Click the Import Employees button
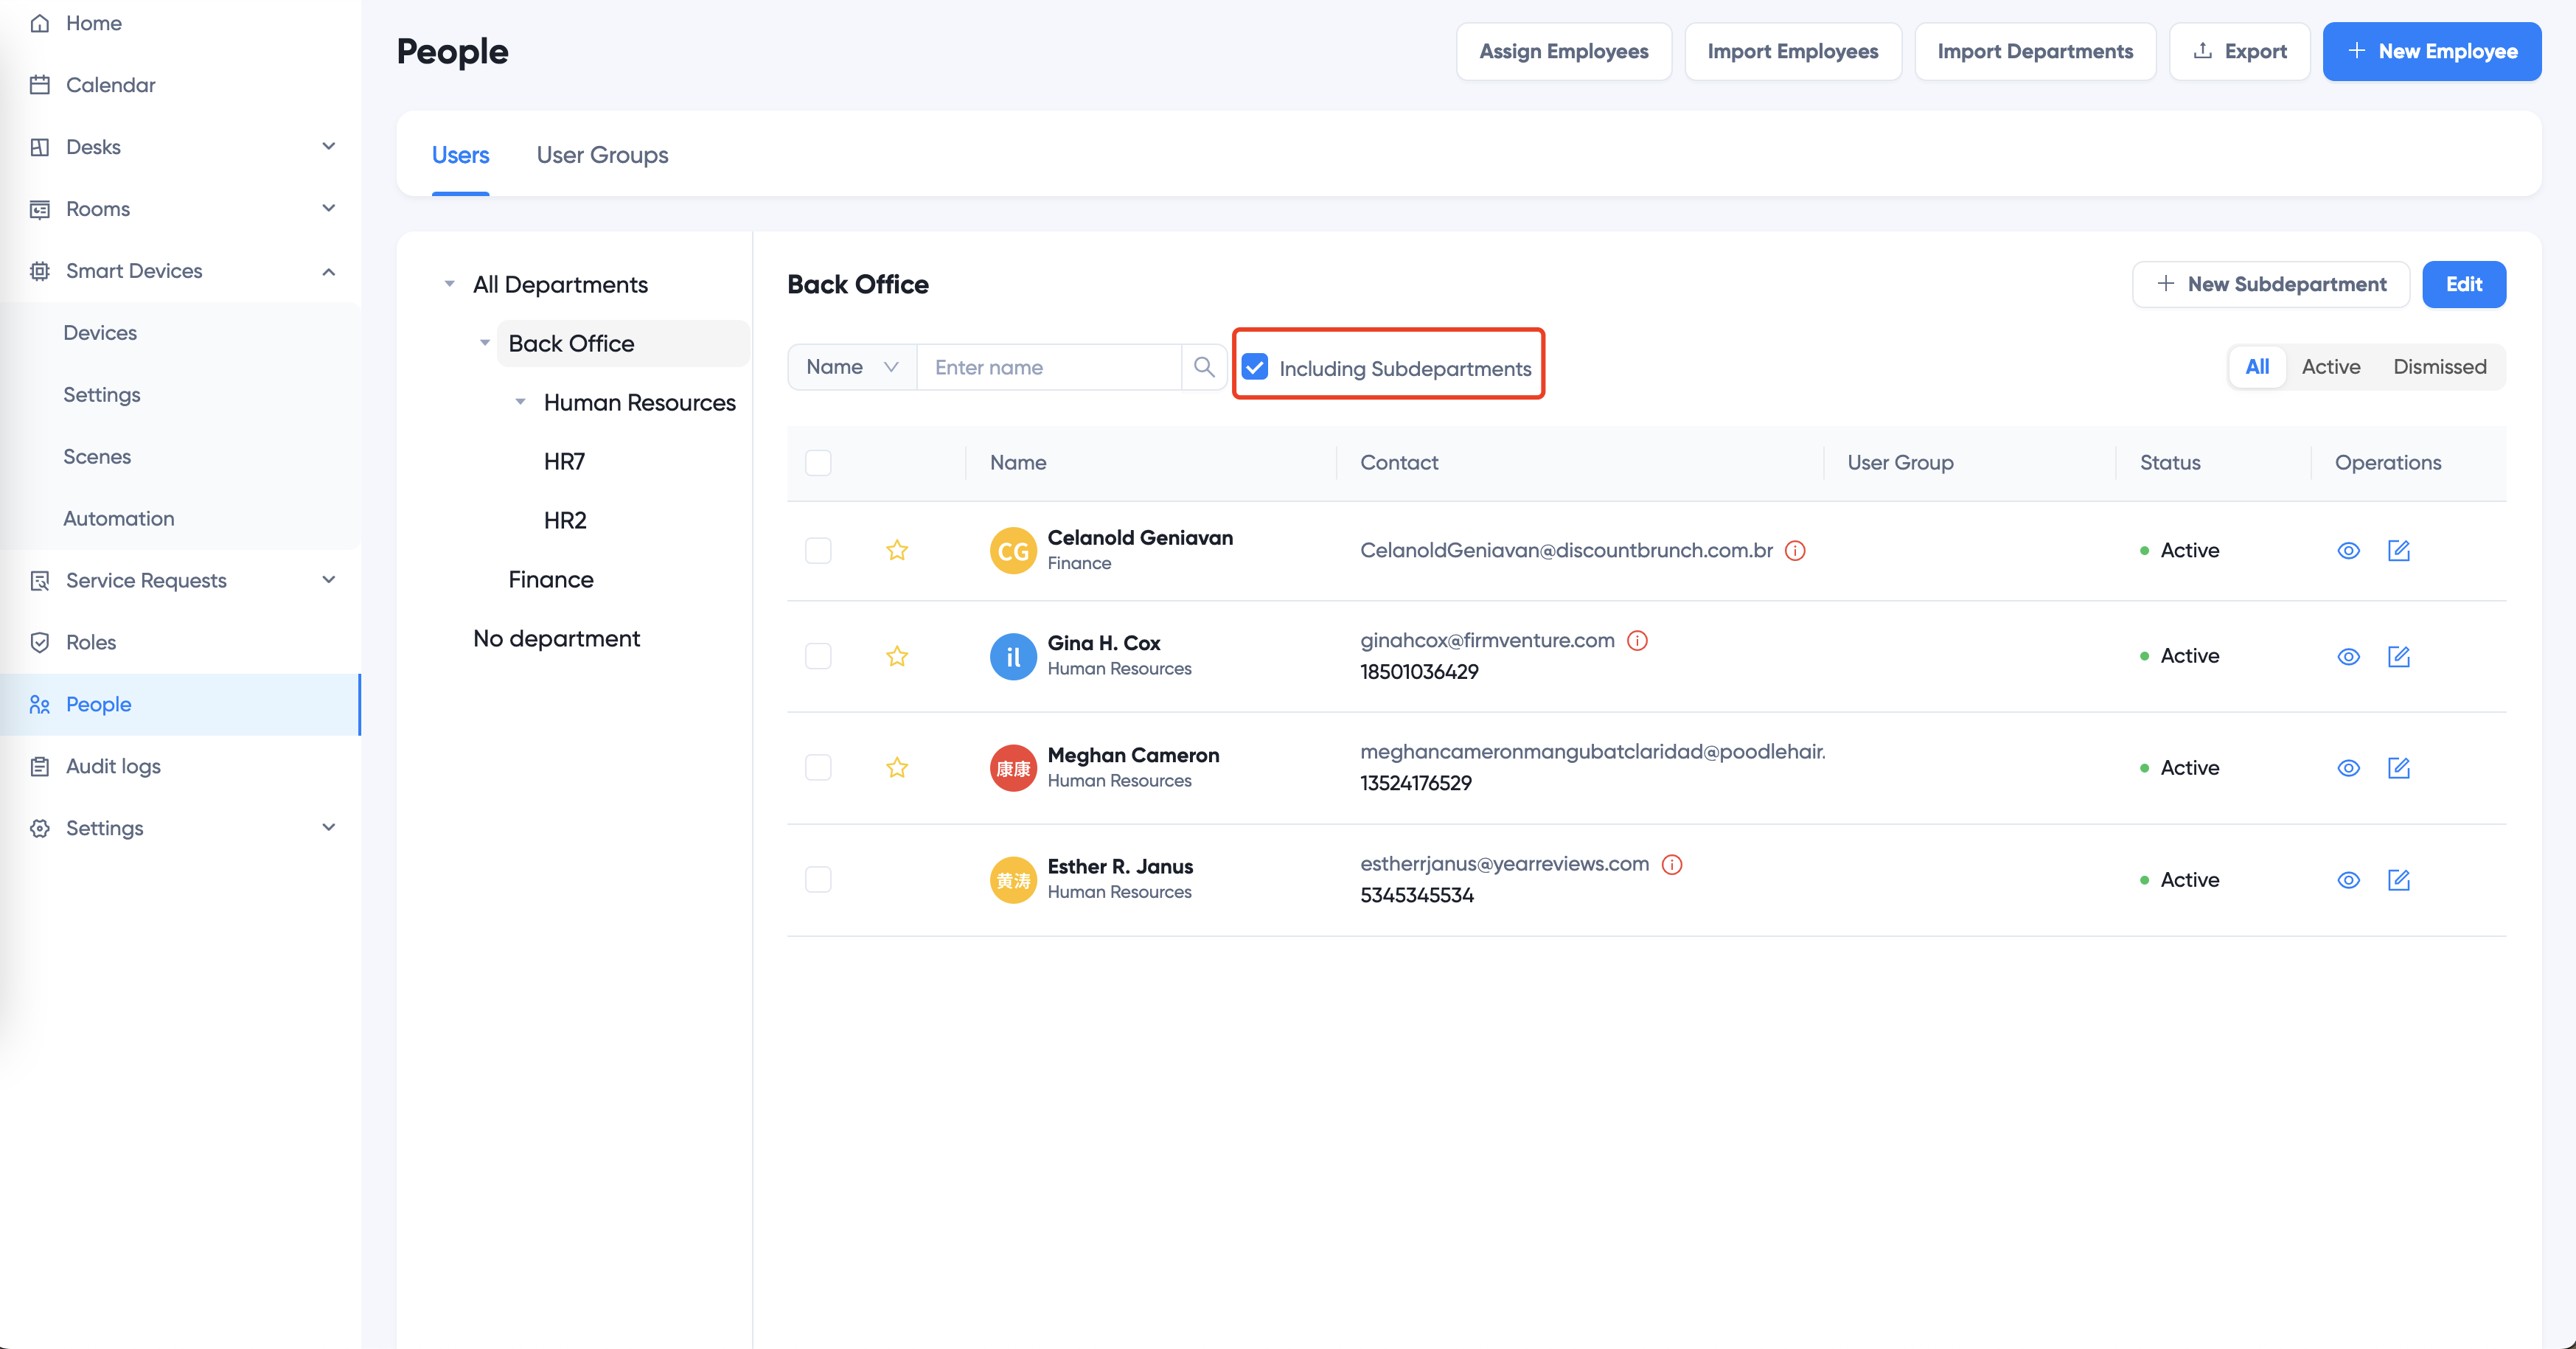The height and width of the screenshot is (1349, 2576). (x=1793, y=51)
